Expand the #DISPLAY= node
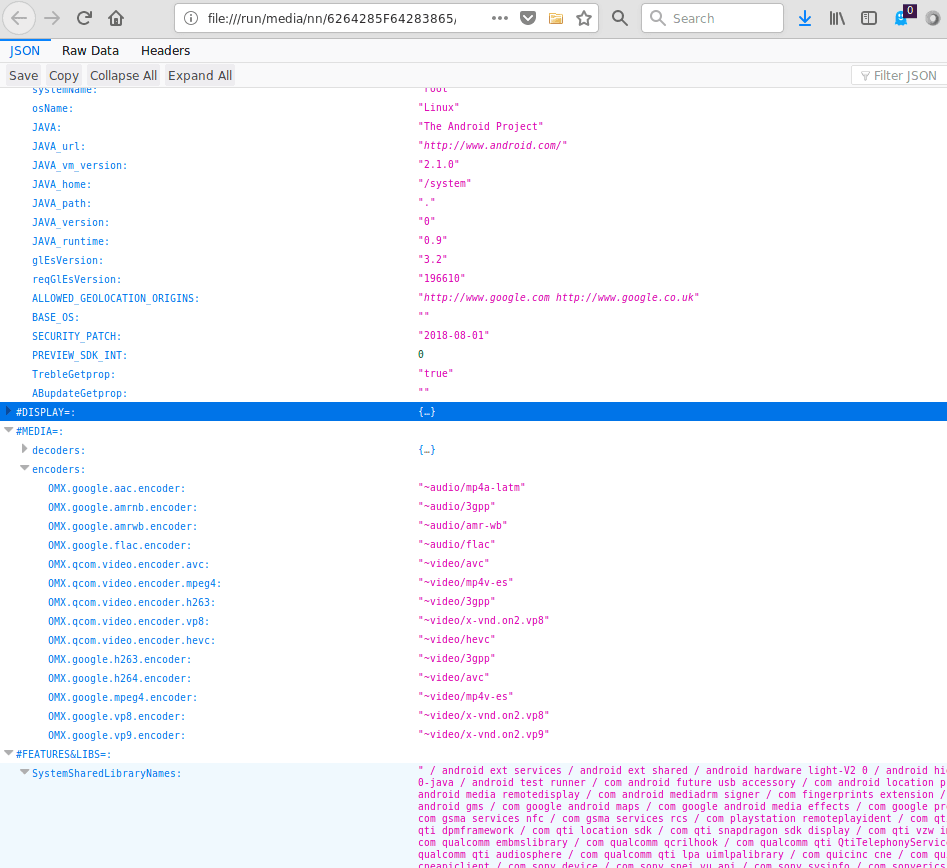 point(8,411)
